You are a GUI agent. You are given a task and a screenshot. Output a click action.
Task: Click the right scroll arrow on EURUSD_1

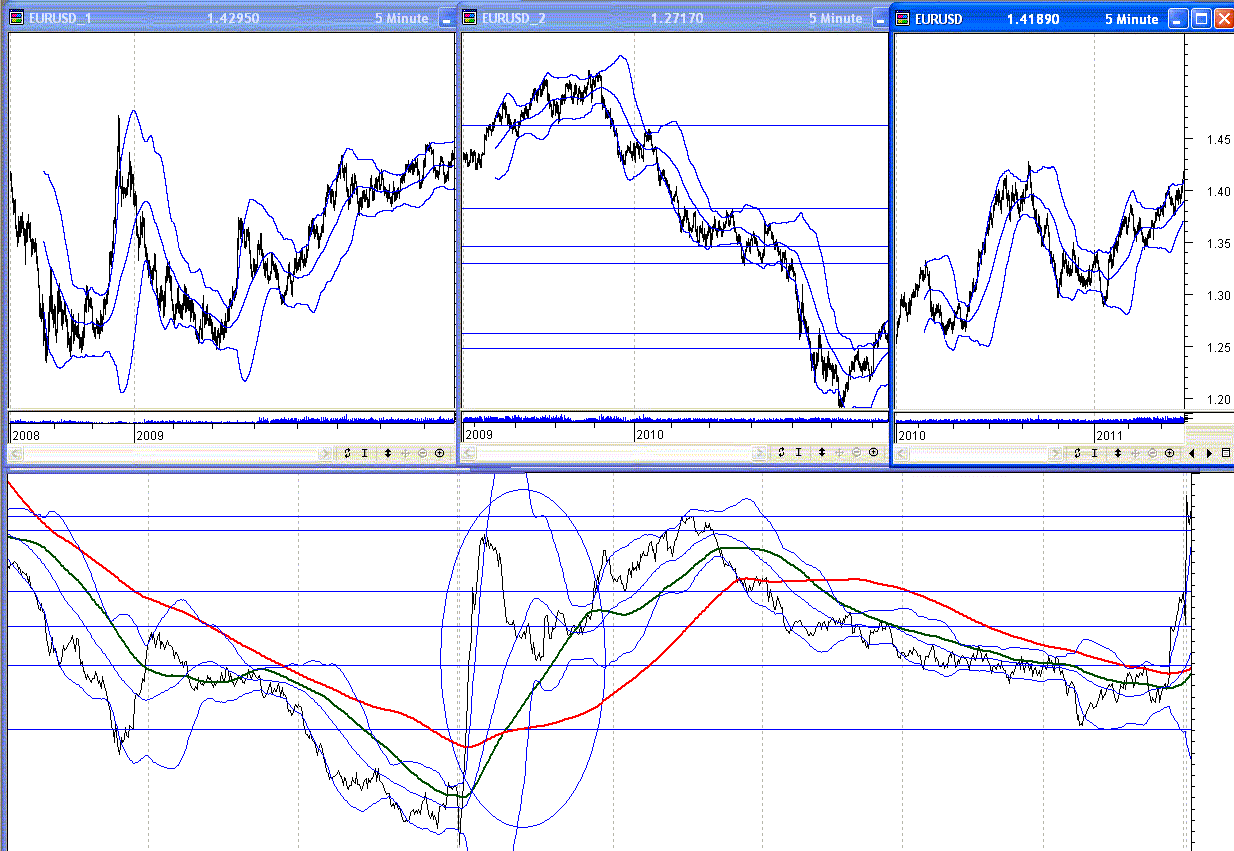326,453
